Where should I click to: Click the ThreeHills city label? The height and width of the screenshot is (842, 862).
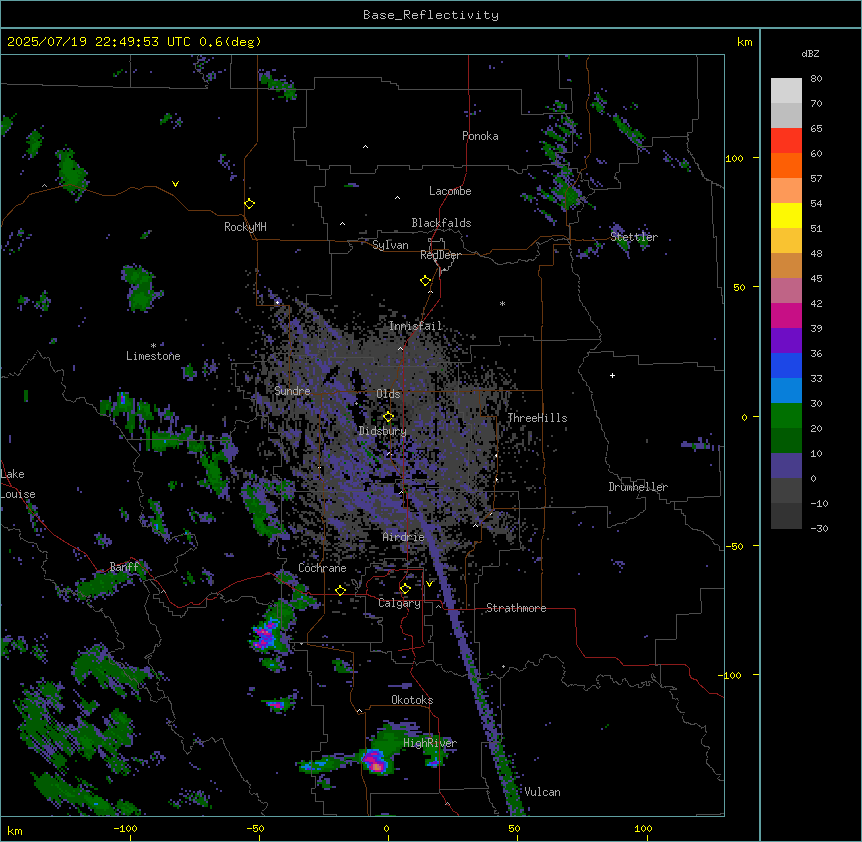click(x=537, y=418)
